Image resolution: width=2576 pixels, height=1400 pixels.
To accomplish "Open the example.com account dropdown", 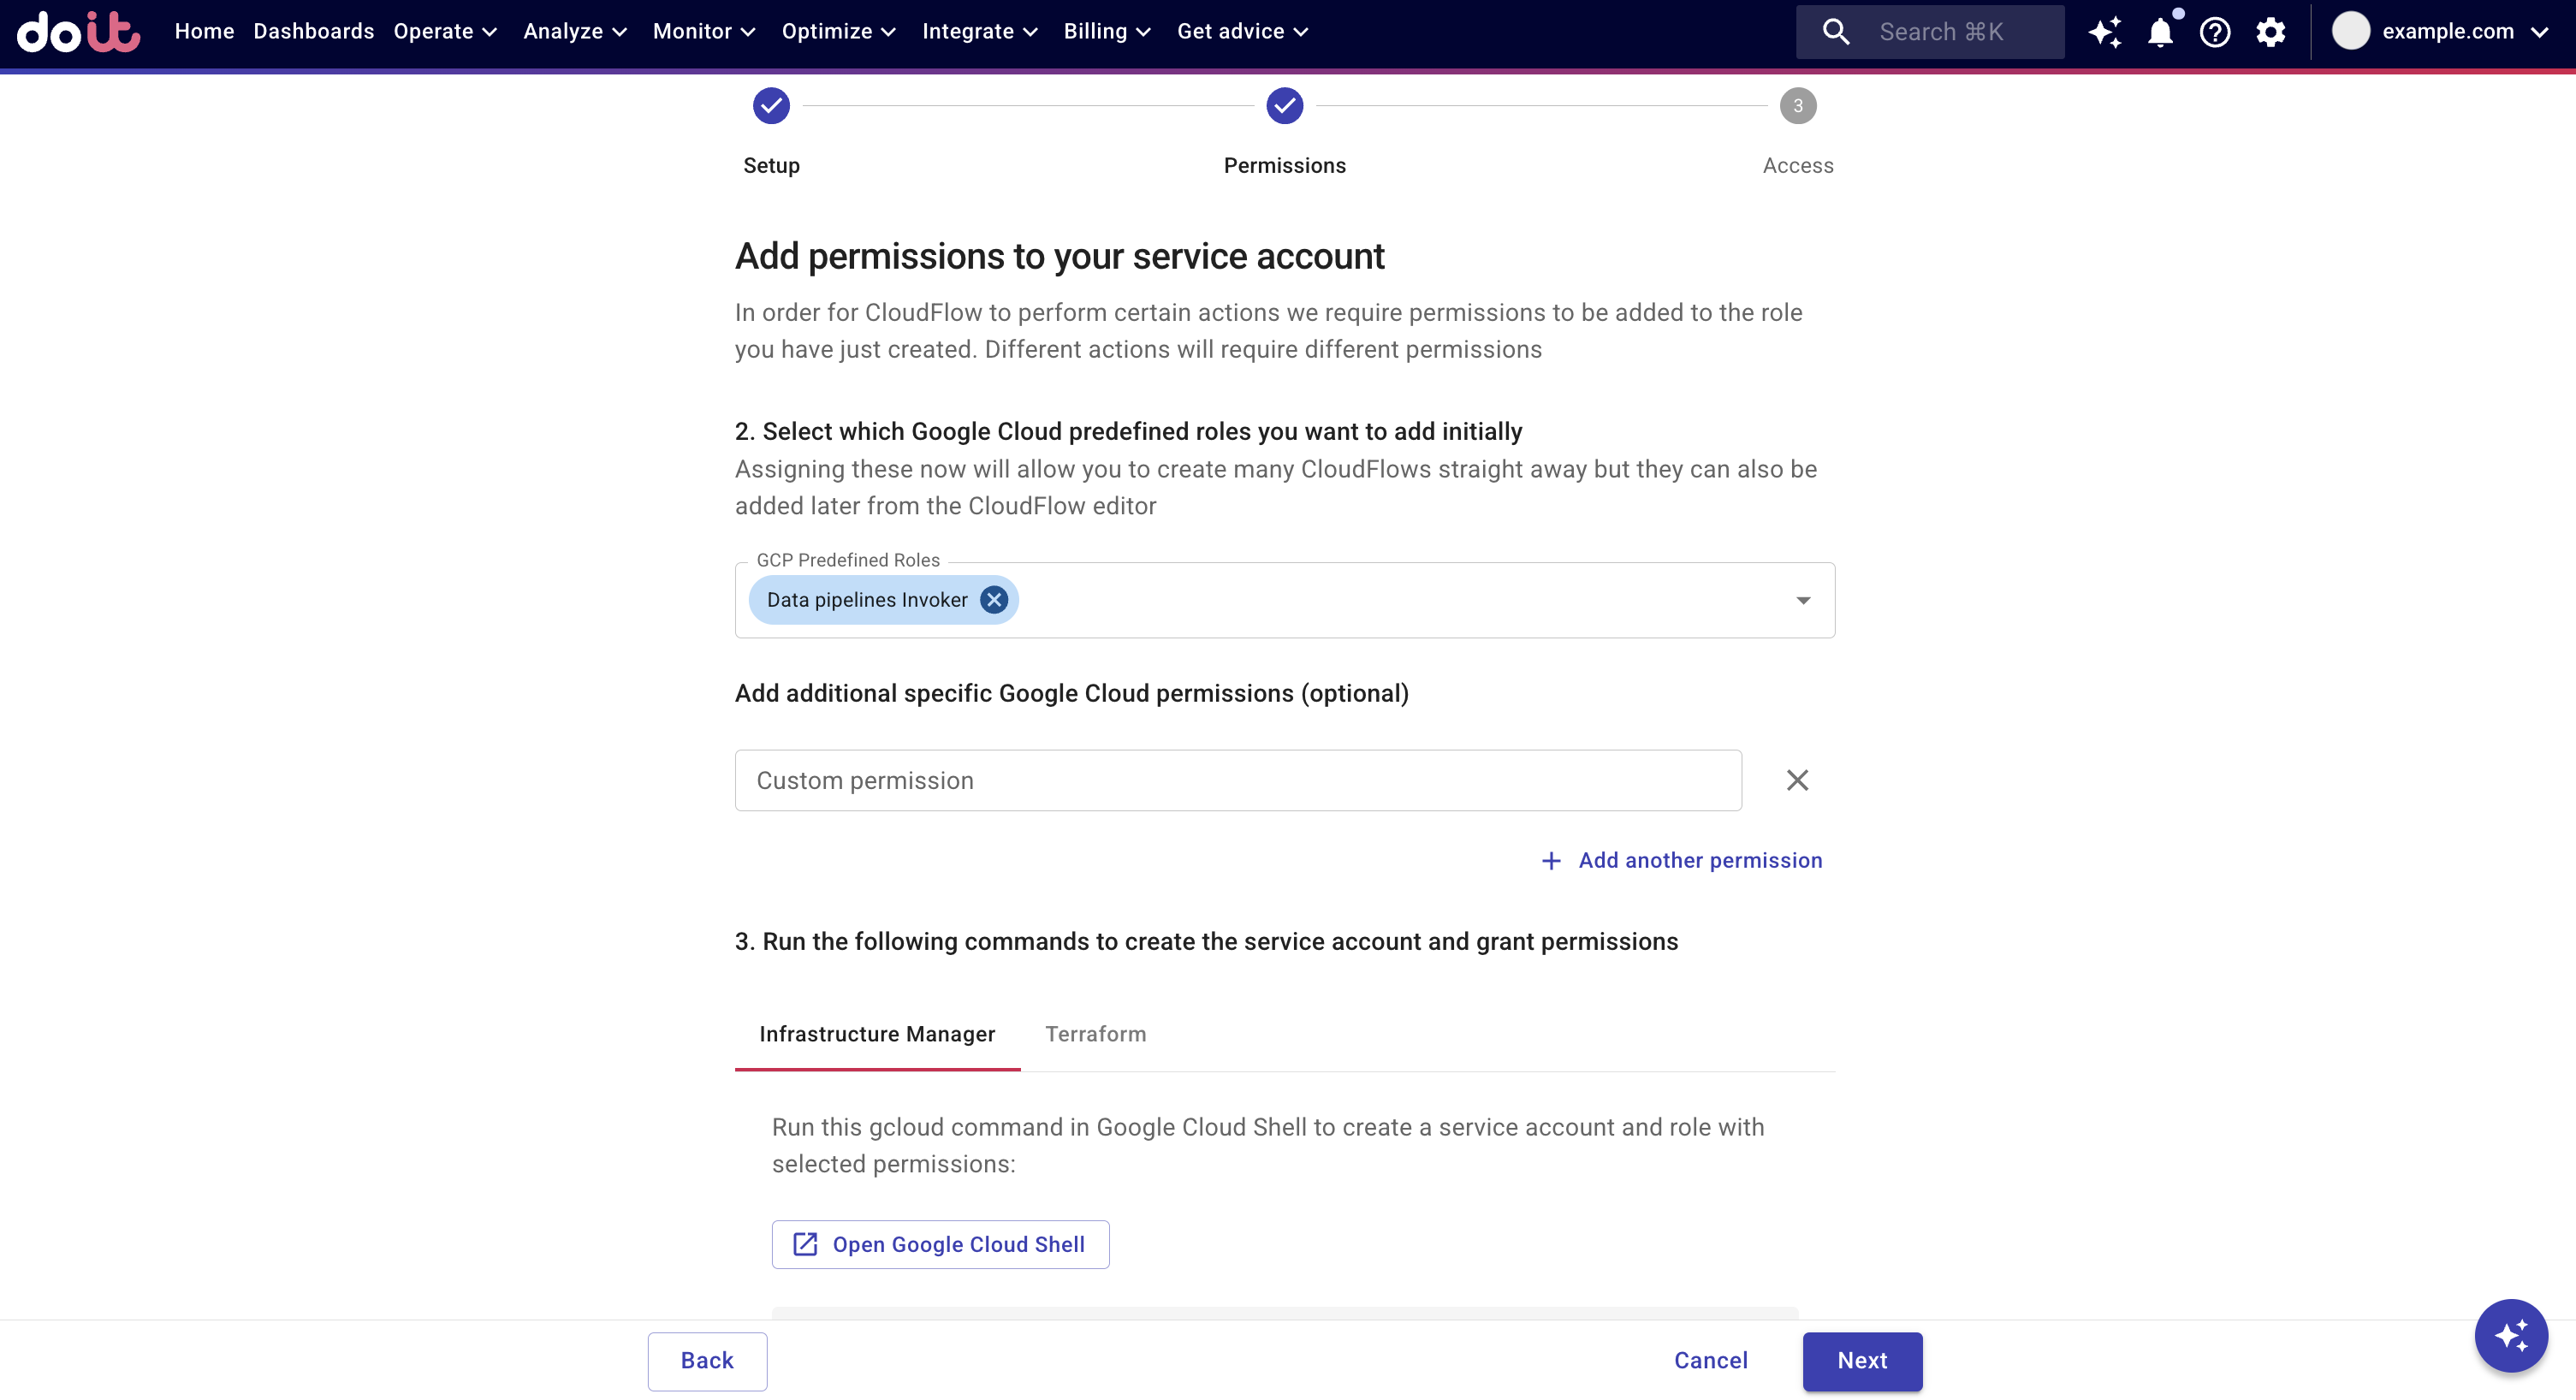I will click(2440, 32).
